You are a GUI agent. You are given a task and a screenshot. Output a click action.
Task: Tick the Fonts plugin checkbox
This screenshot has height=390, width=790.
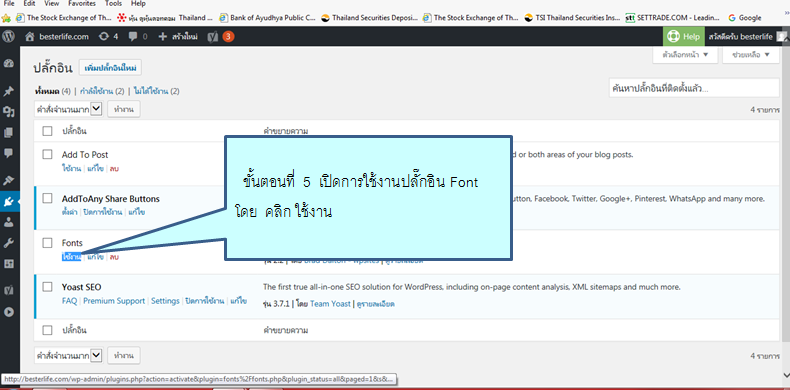point(47,243)
